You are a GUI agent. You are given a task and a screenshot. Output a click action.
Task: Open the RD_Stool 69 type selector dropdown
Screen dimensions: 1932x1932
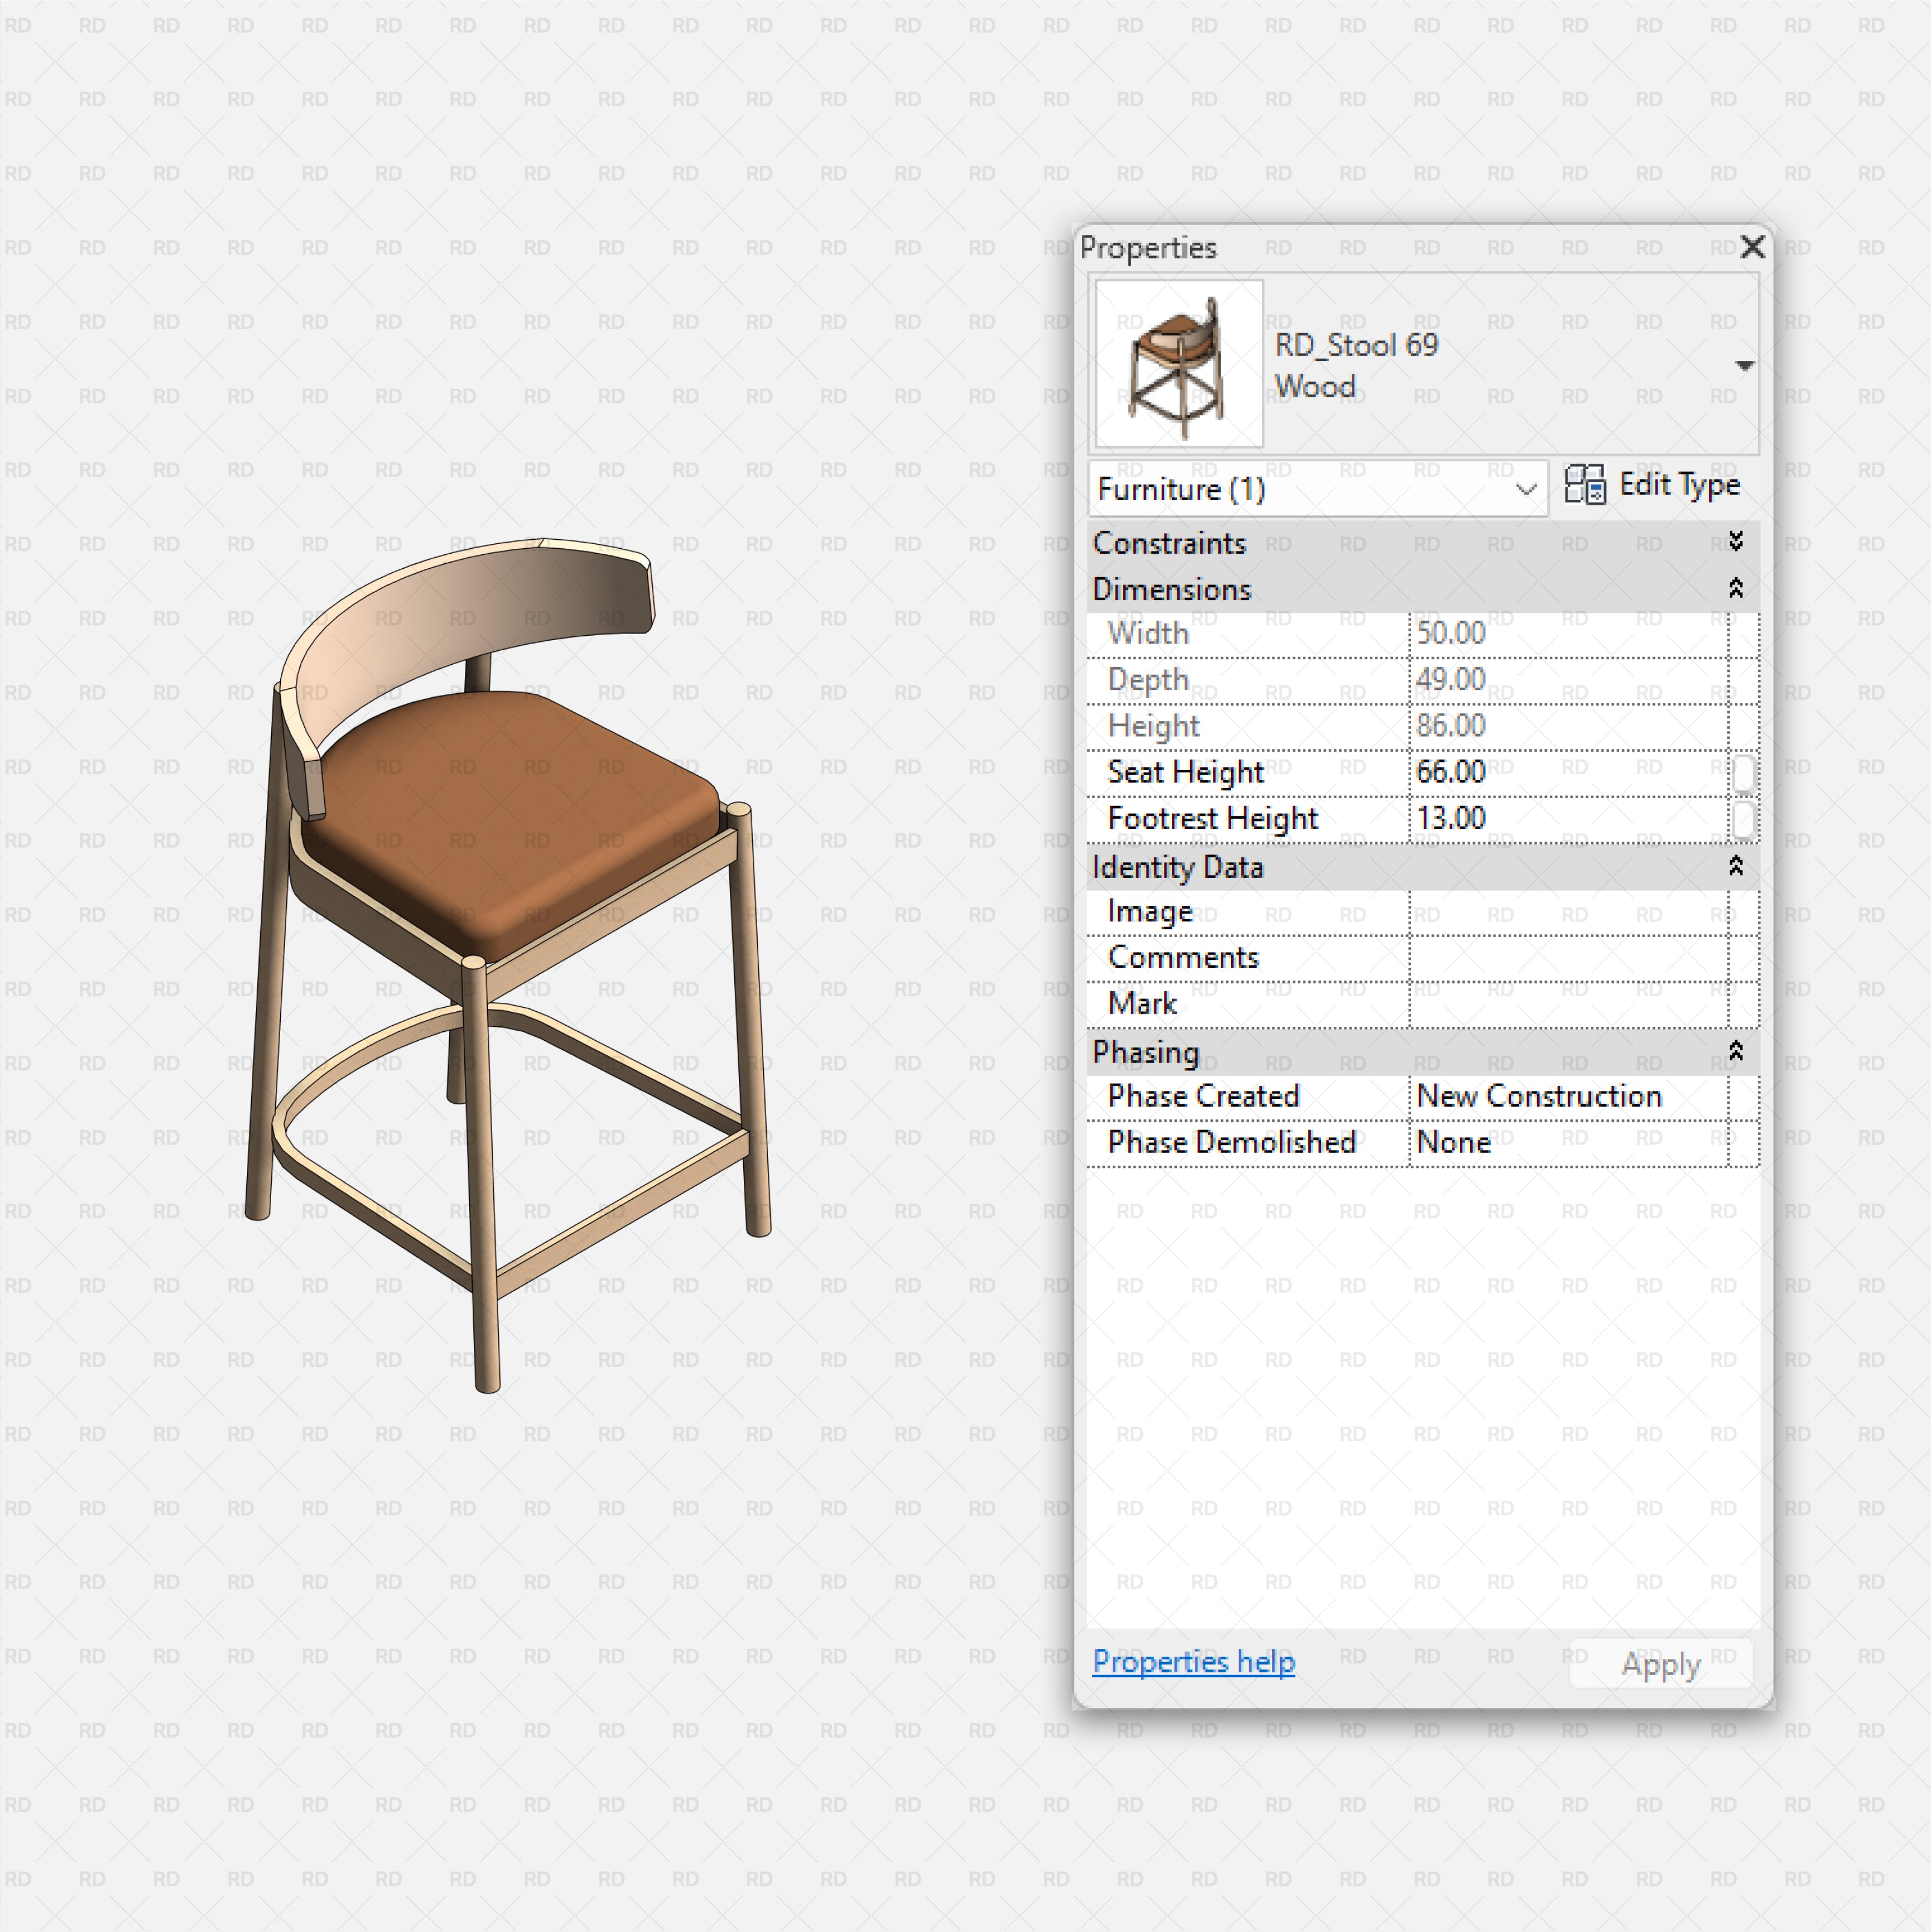(x=1744, y=365)
